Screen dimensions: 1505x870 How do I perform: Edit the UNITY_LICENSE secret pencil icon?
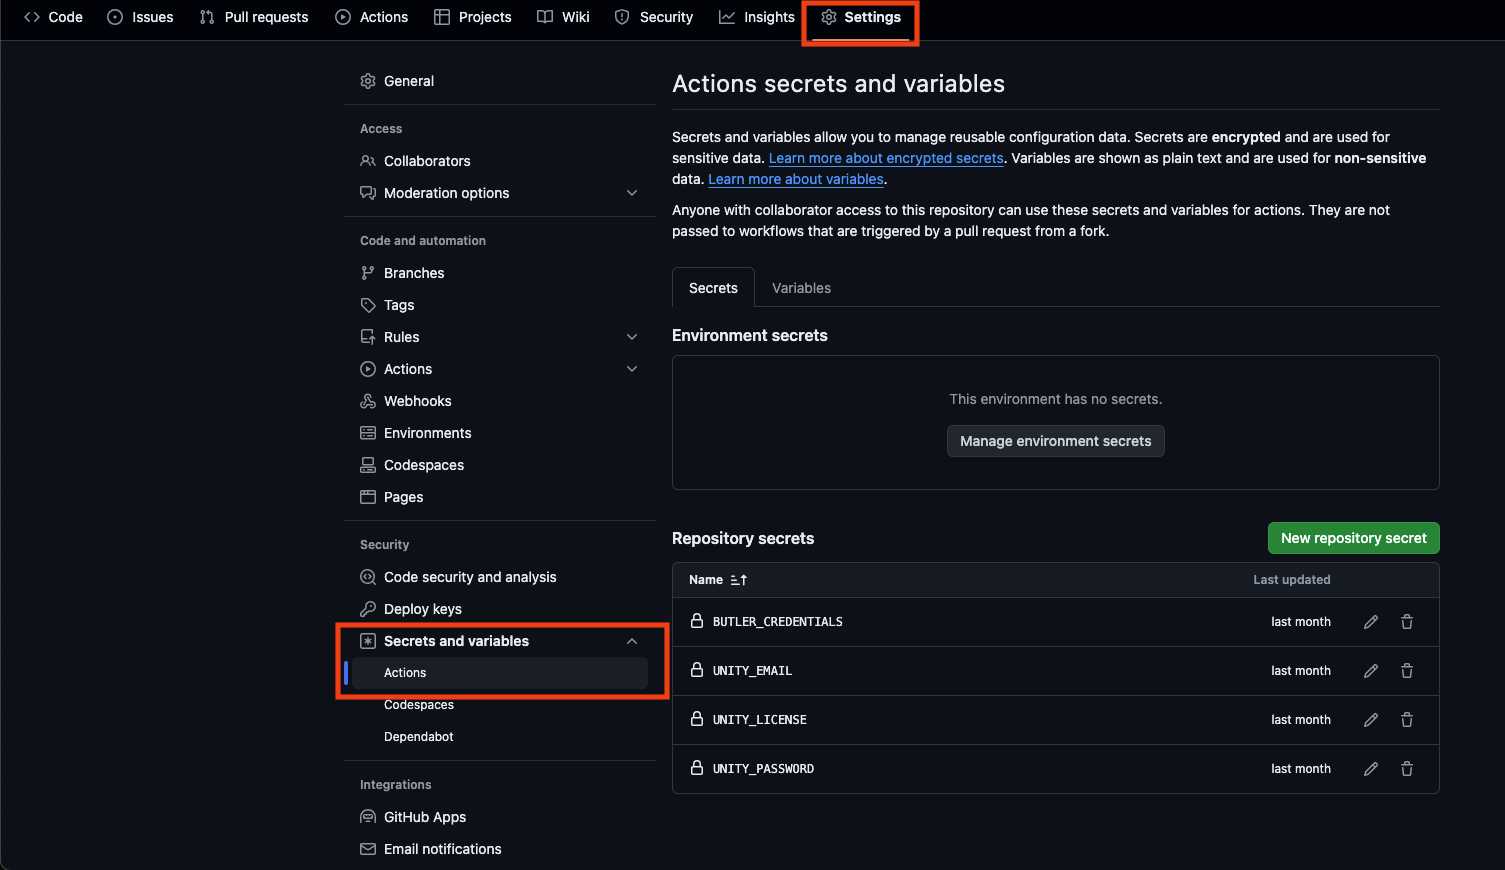1371,720
